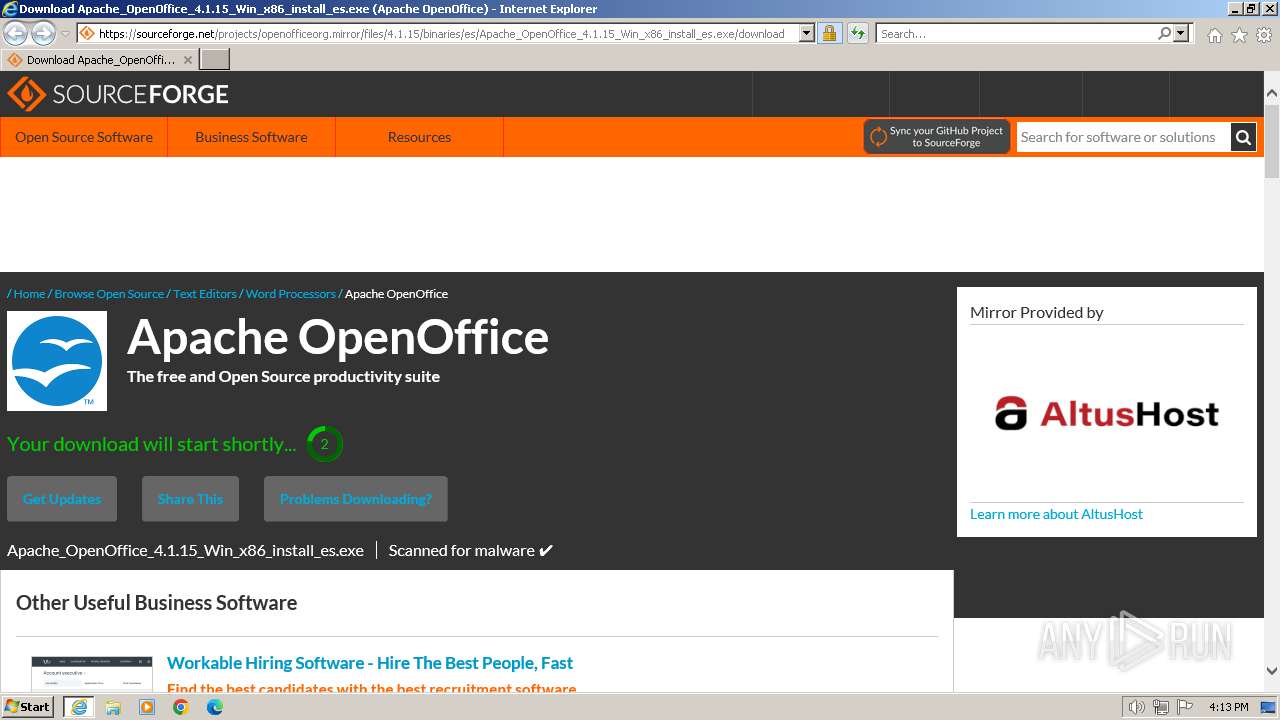Screen dimensions: 1280x720
Task: Close the Download Apache_OpenOffice tab
Action: pos(187,60)
